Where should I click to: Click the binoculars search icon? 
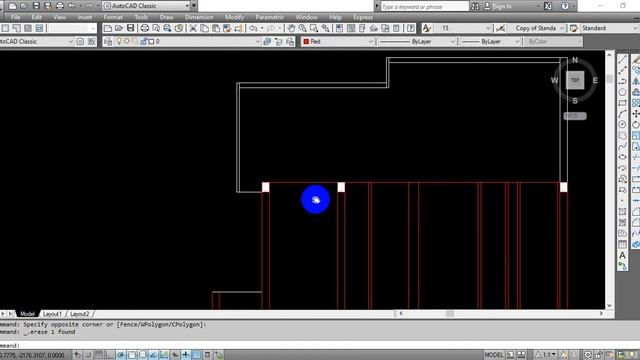tap(475, 6)
